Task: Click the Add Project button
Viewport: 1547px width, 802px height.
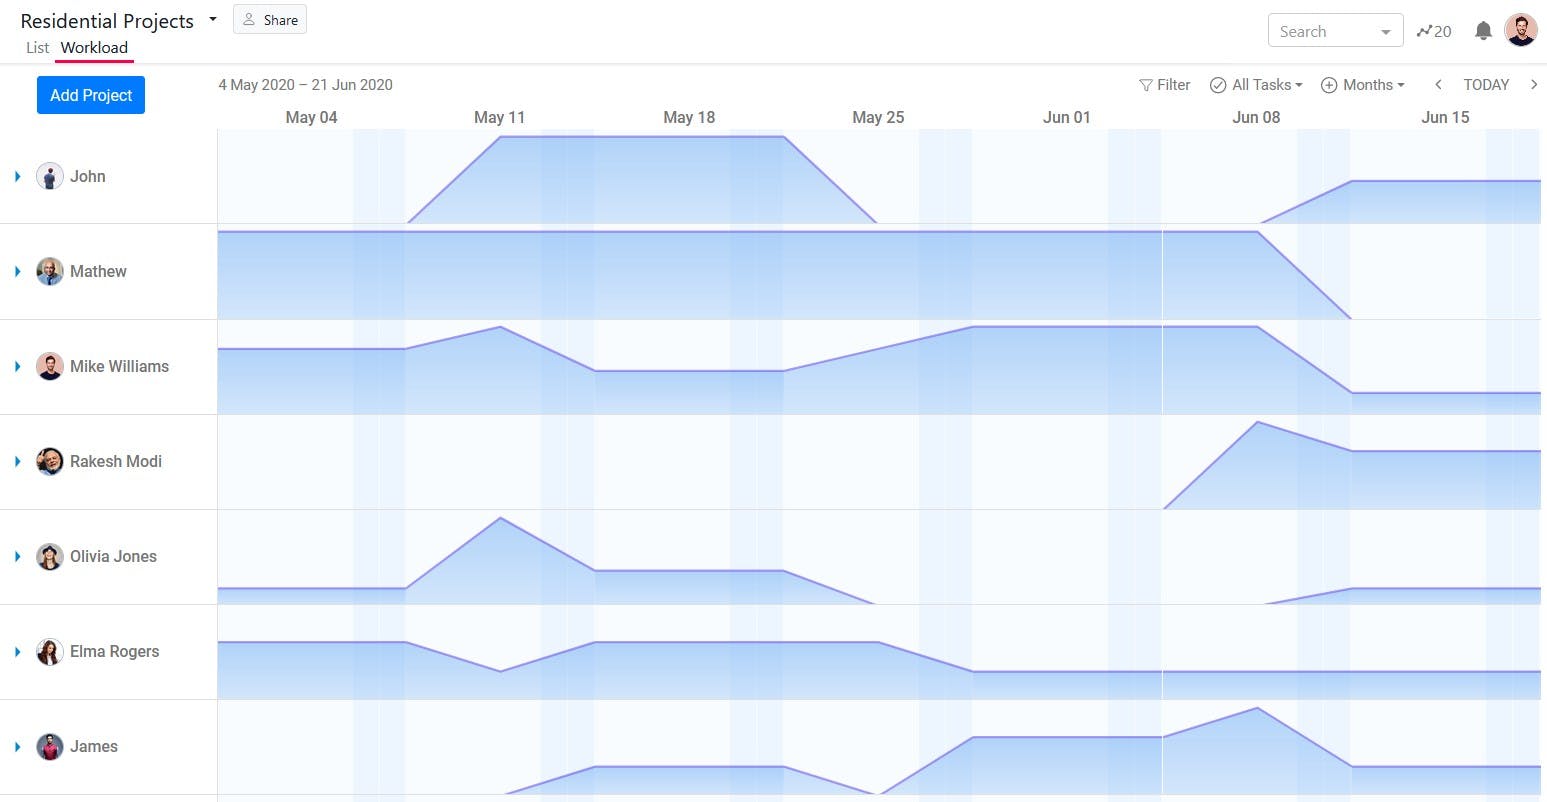Action: [x=90, y=94]
